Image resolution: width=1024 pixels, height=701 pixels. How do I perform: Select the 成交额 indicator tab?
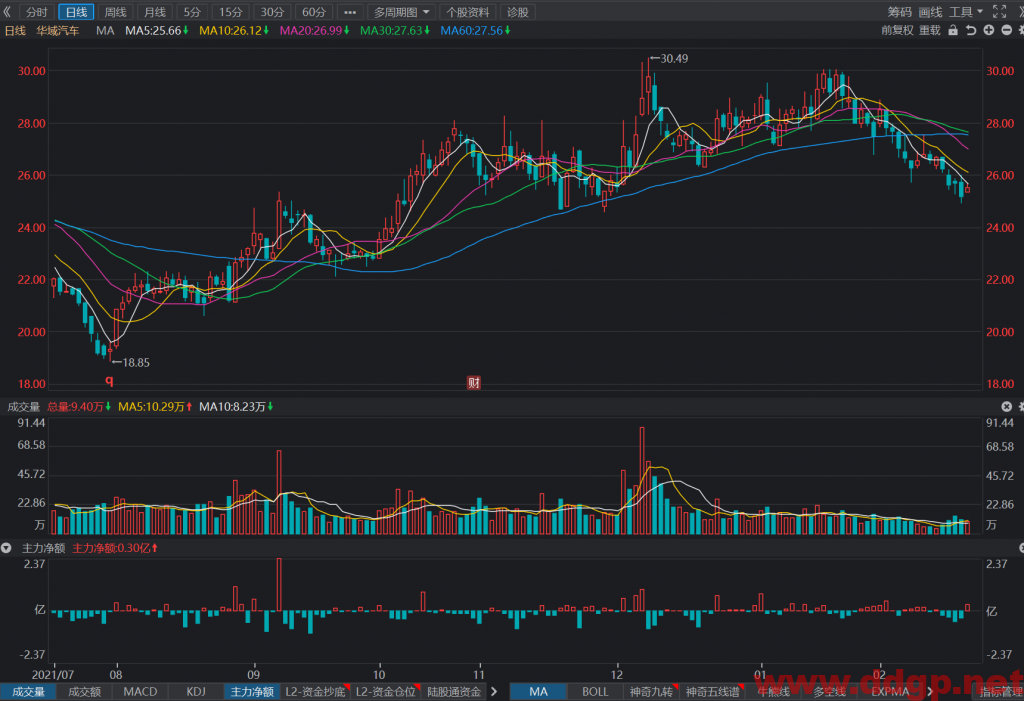[85, 692]
